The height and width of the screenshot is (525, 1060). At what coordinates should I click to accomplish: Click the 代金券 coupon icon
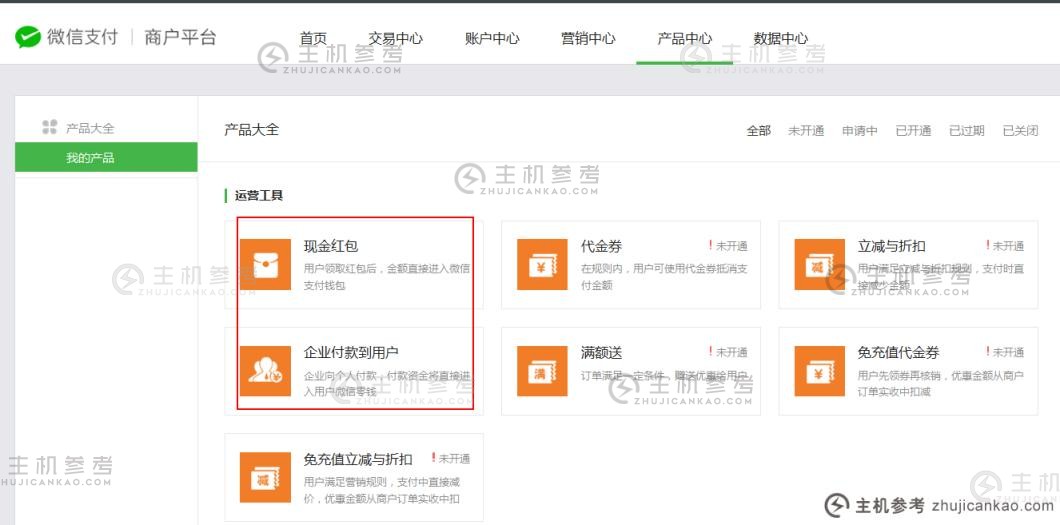(x=542, y=264)
